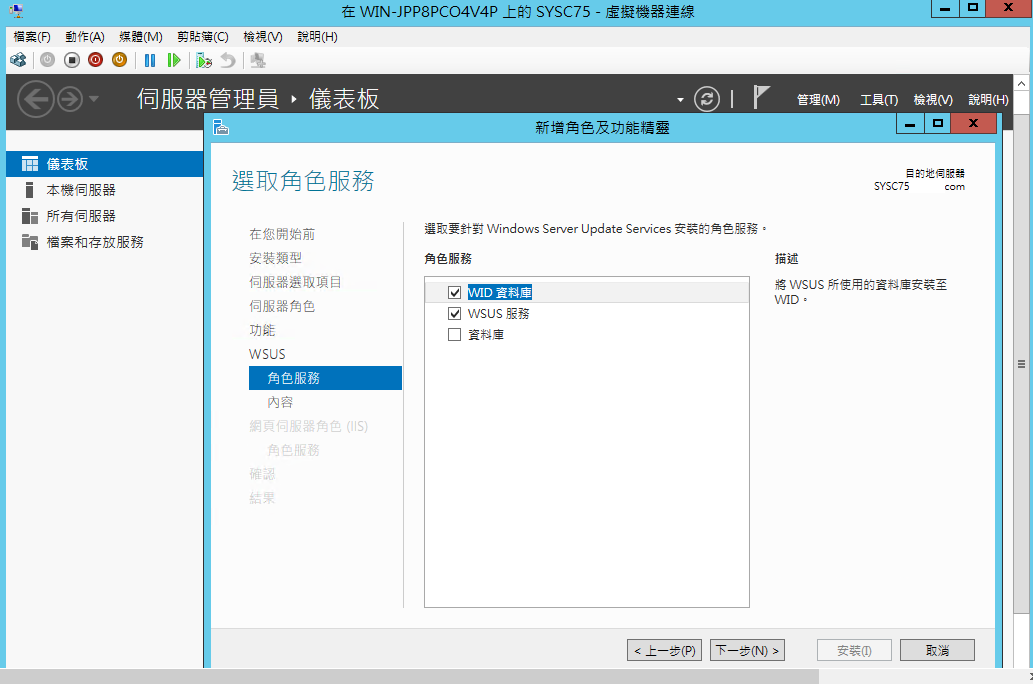Image resolution: width=1033 pixels, height=684 pixels.
Task: Check the unchecked 資料庫 checkbox
Action: click(455, 335)
